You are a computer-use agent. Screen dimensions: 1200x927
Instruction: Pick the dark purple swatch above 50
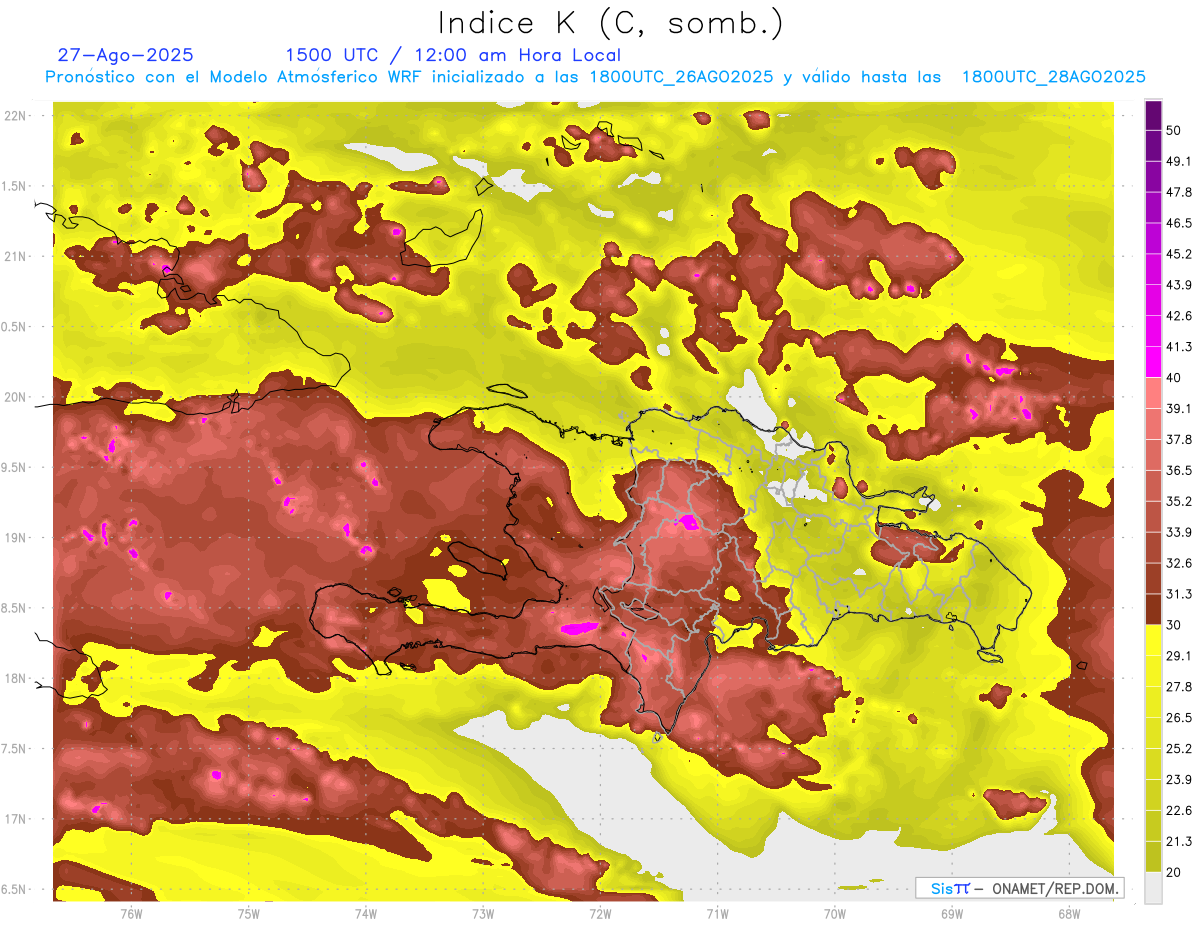[1153, 115]
